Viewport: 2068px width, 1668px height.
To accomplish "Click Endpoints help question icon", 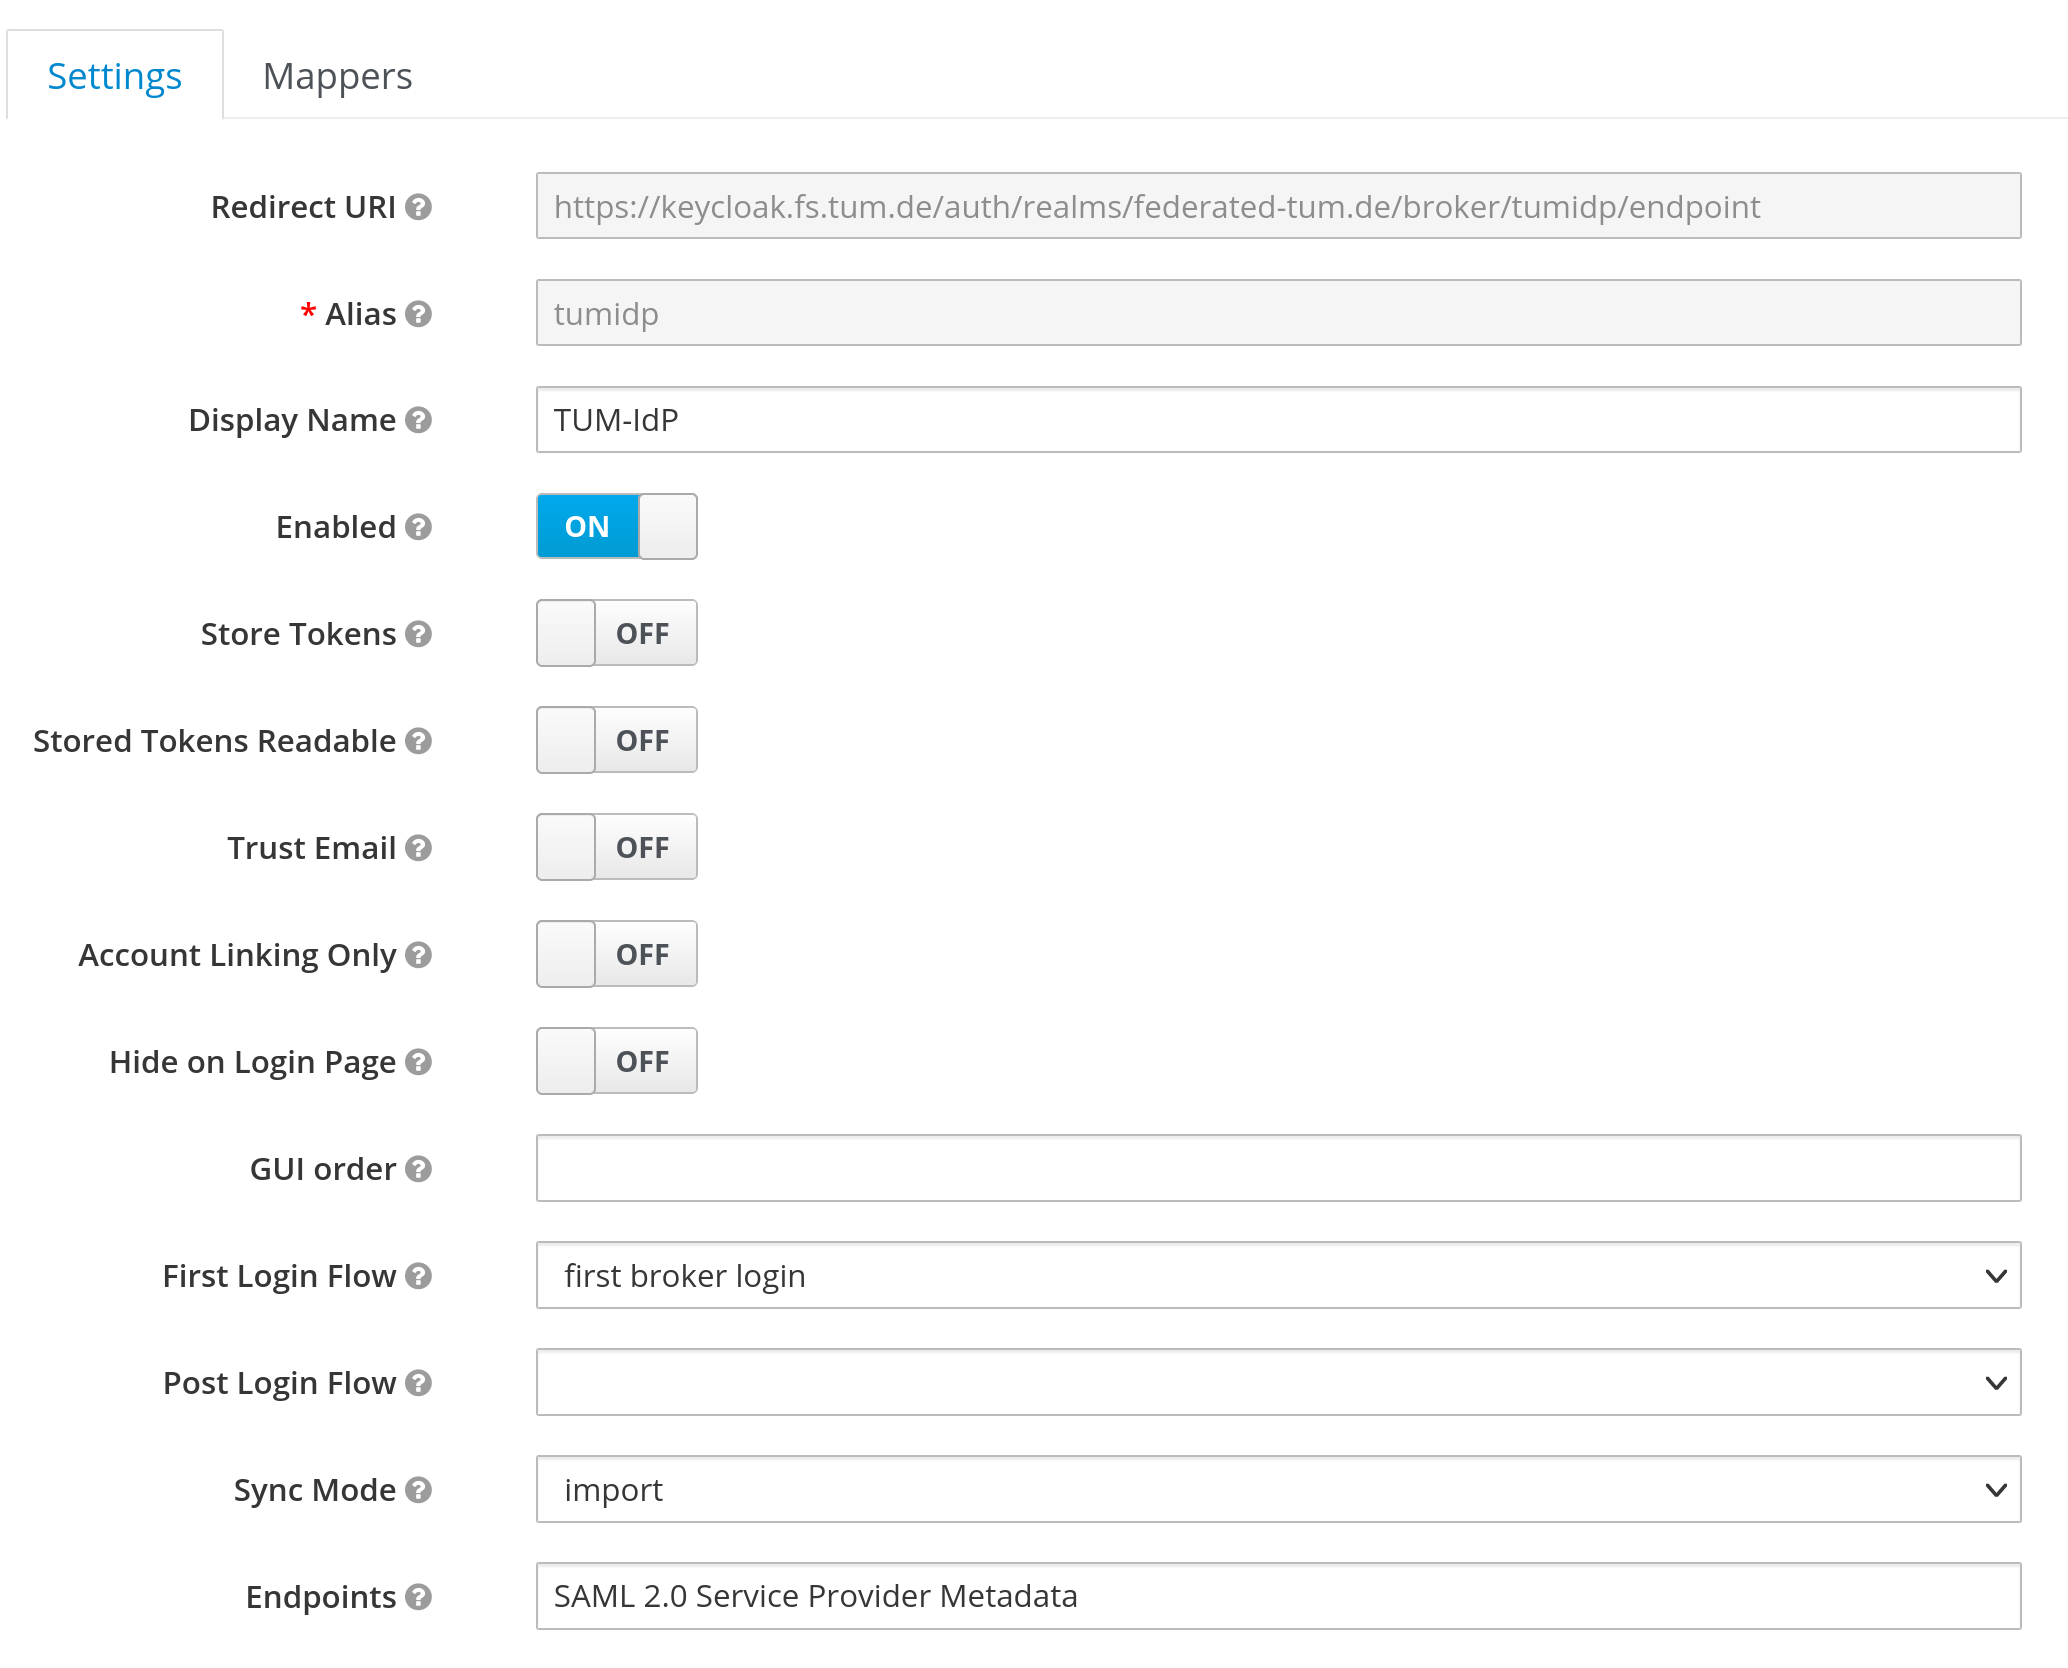I will [418, 1597].
